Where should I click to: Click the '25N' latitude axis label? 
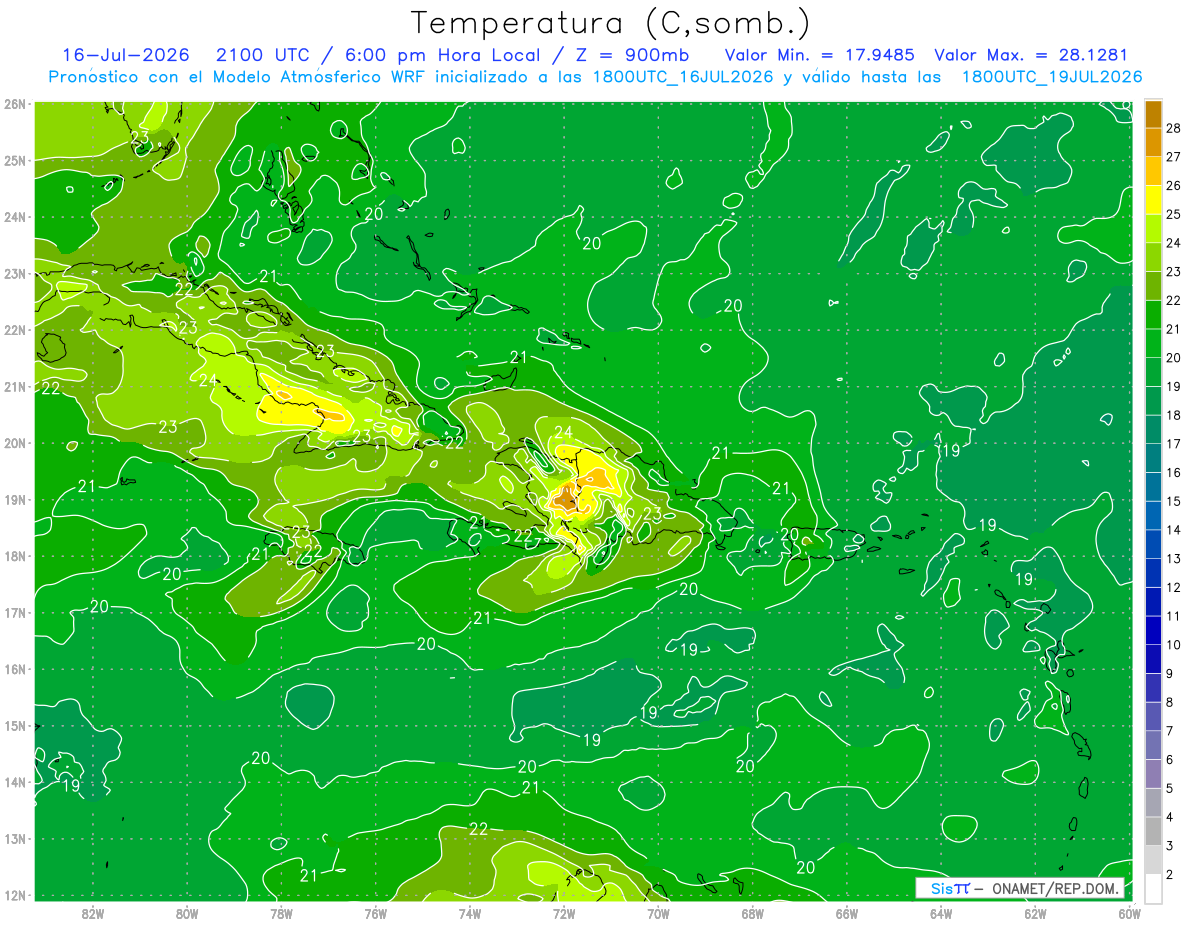click(x=14, y=160)
